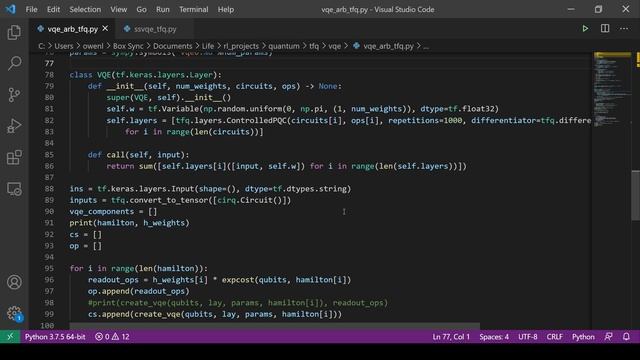Run Python file with play button
The image size is (640, 360).
tap(585, 29)
